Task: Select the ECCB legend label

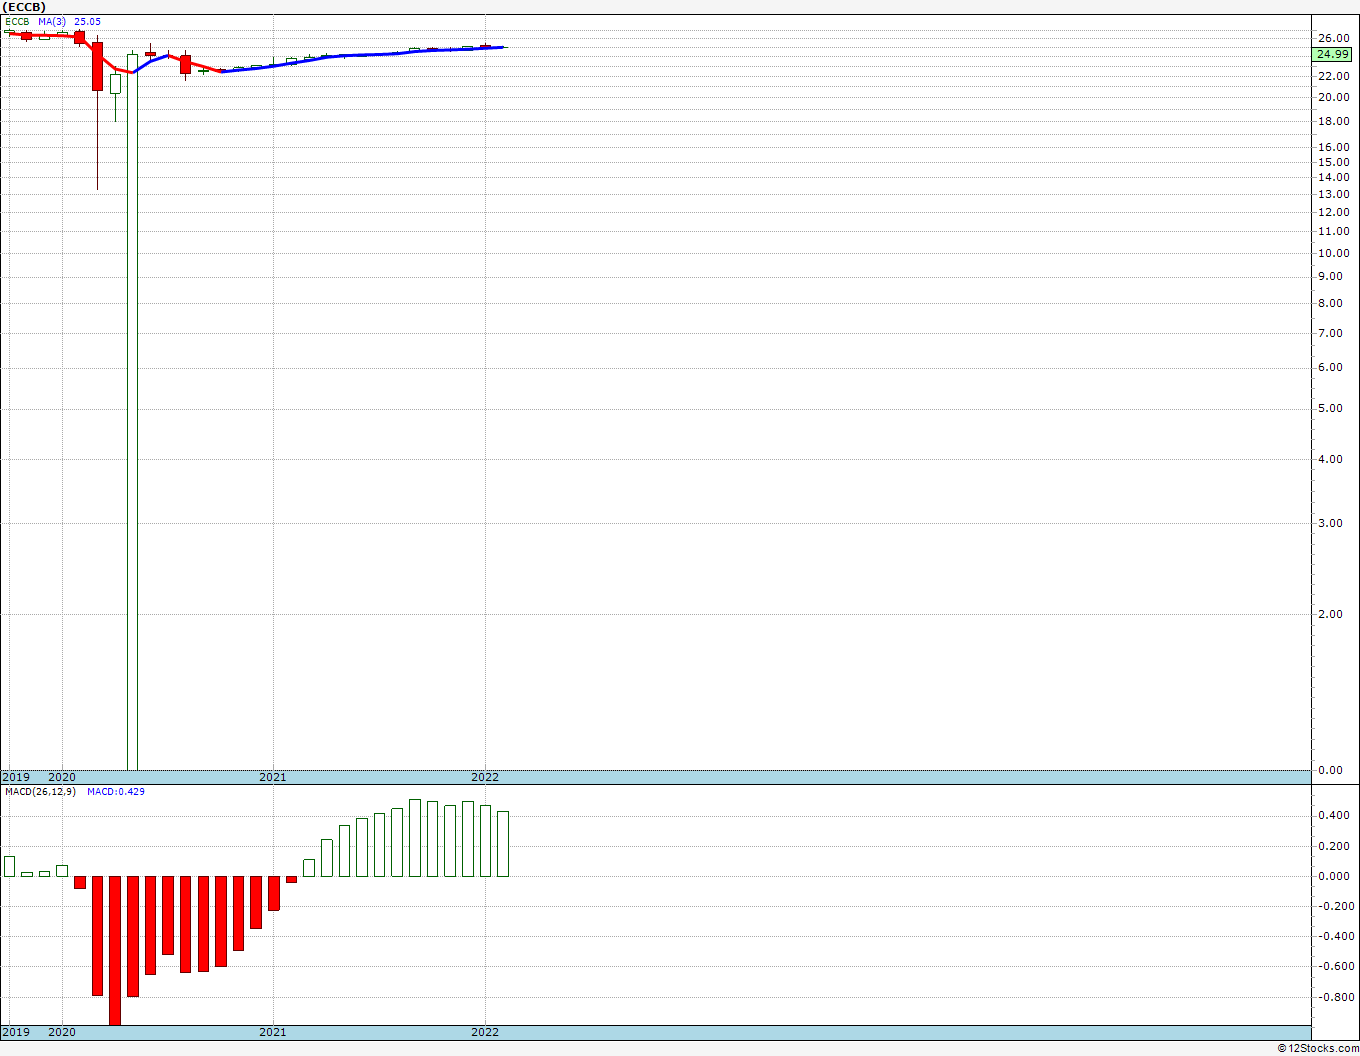Action: [18, 21]
